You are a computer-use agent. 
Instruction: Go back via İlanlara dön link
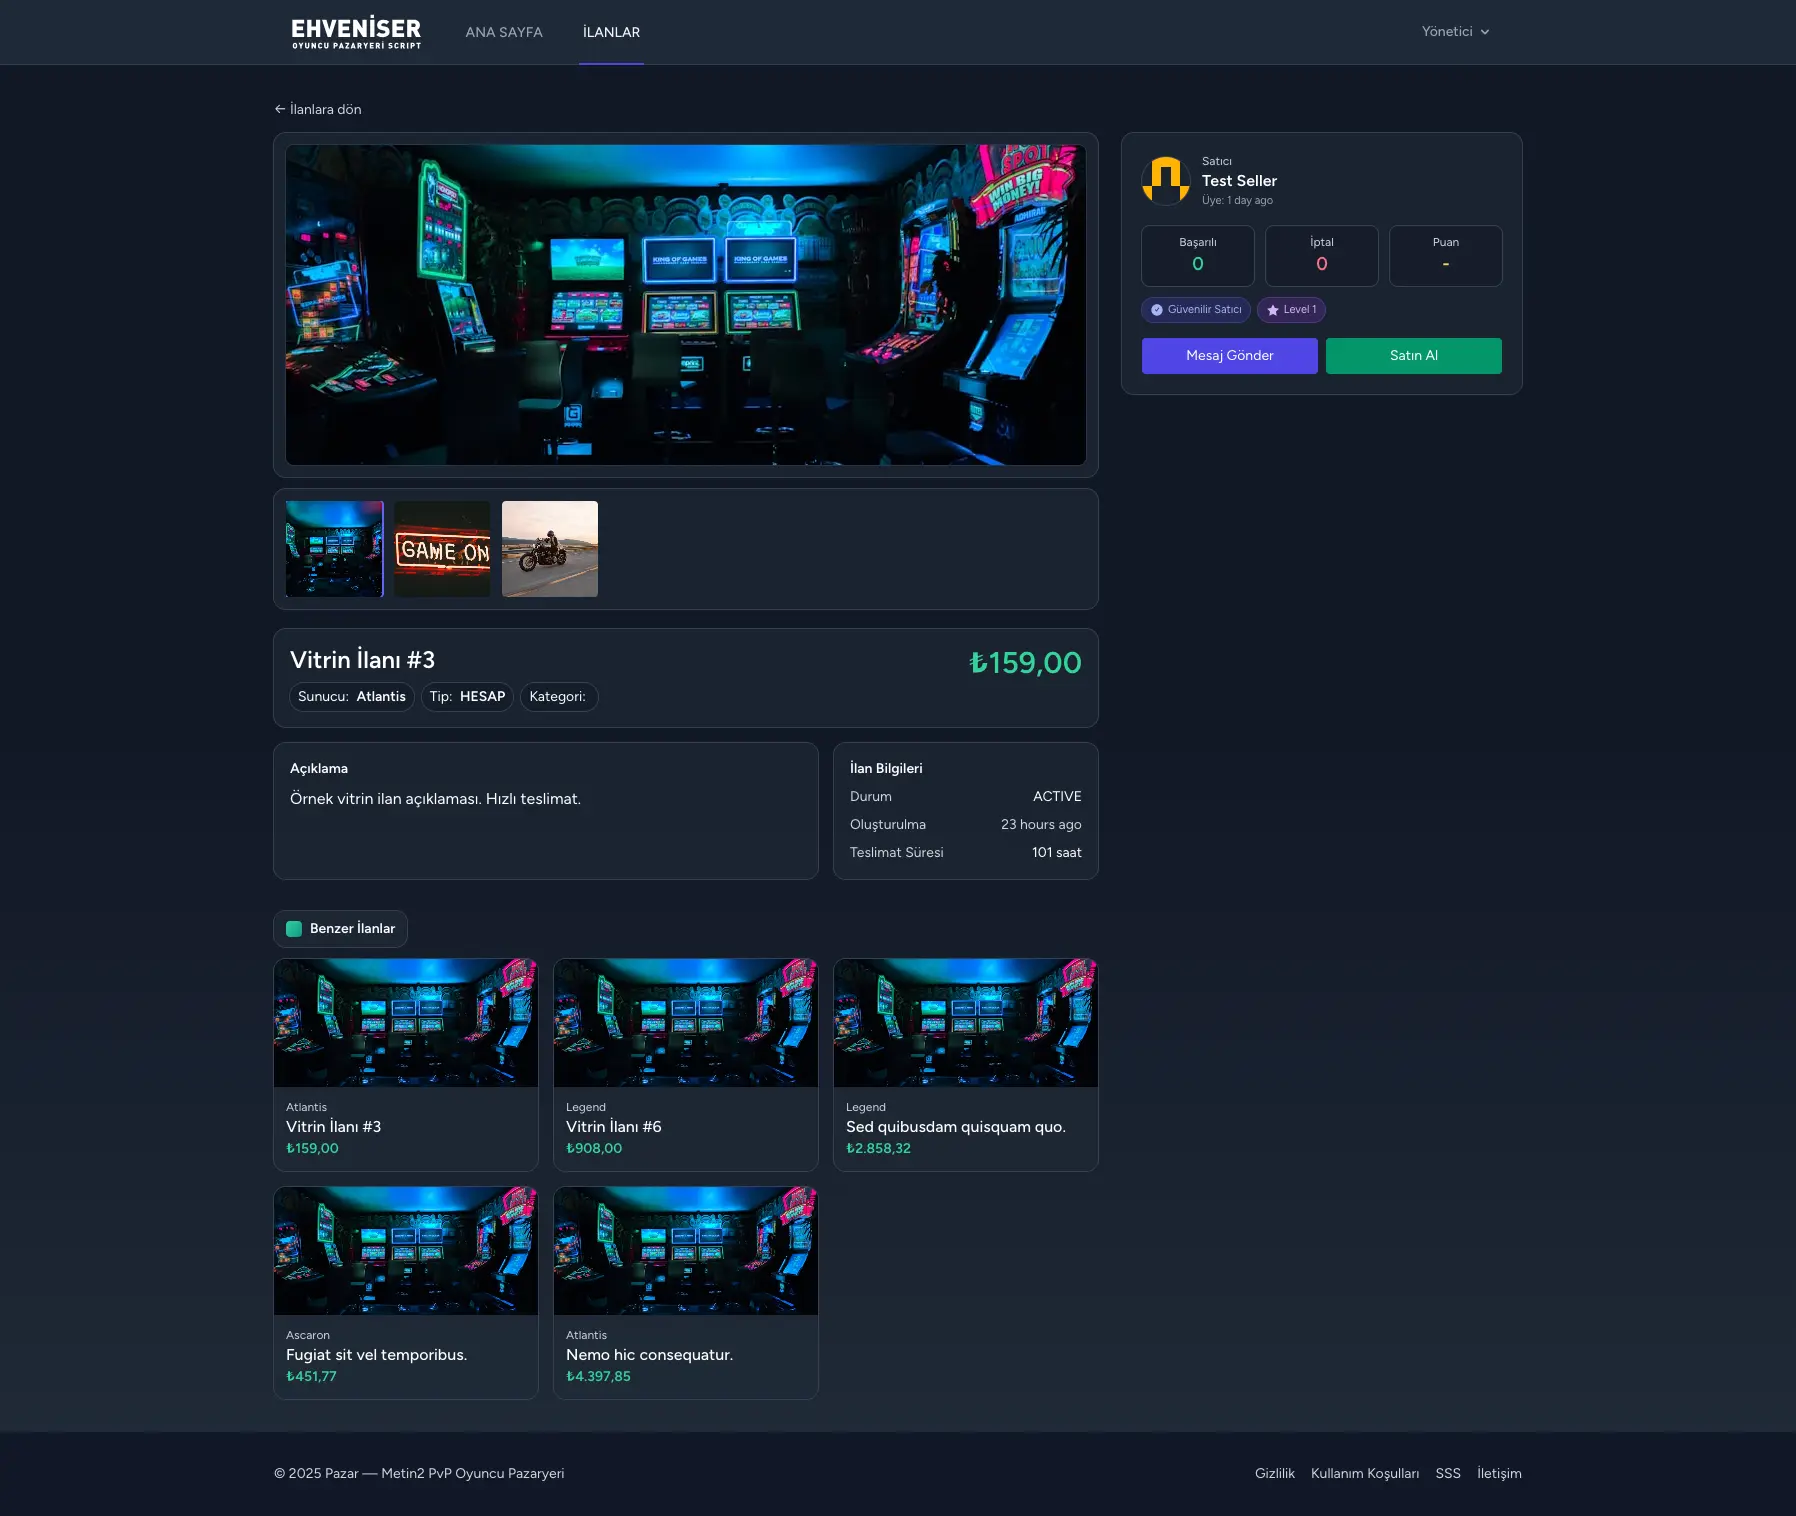pos(318,109)
